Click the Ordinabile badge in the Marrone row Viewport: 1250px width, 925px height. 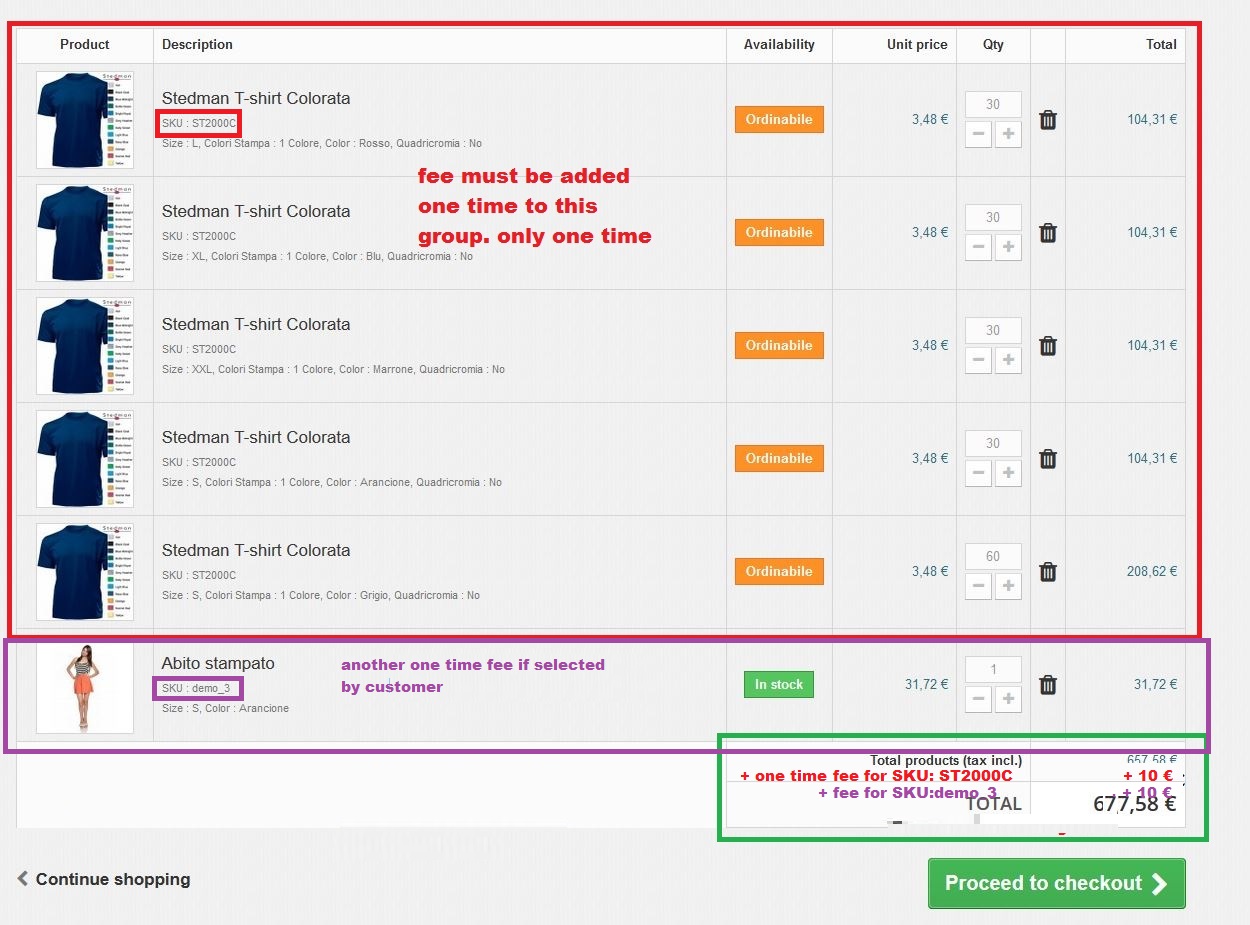[779, 345]
